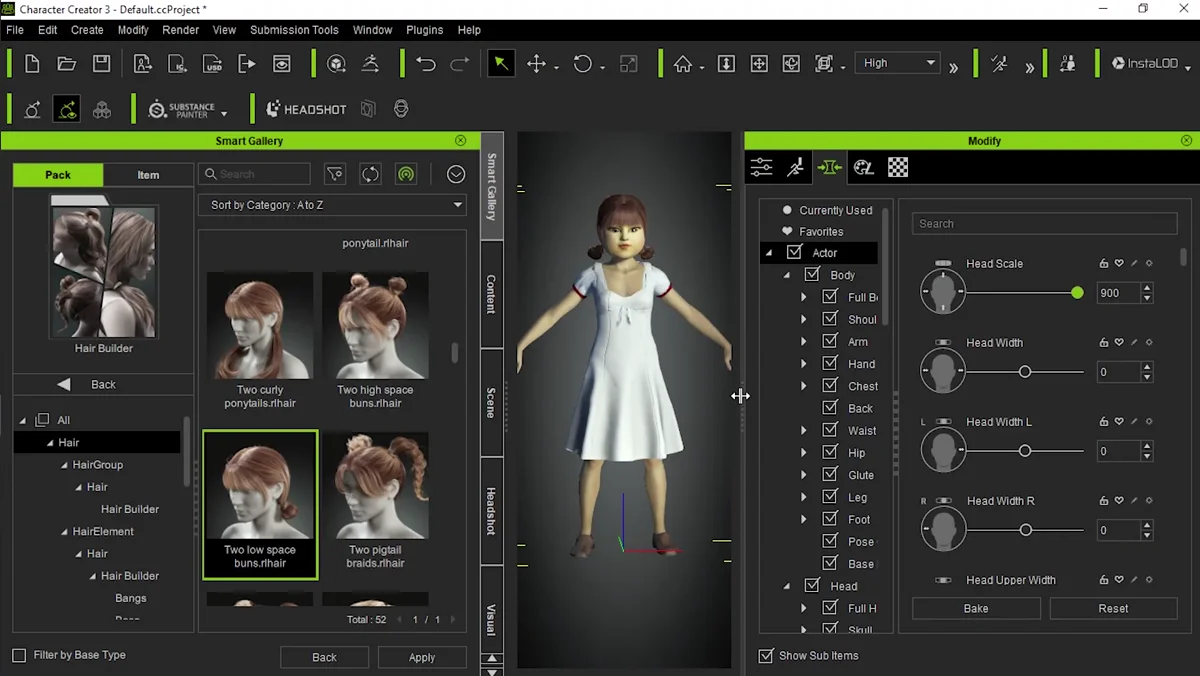1200x676 pixels.
Task: Click the undo arrow
Action: 426,64
